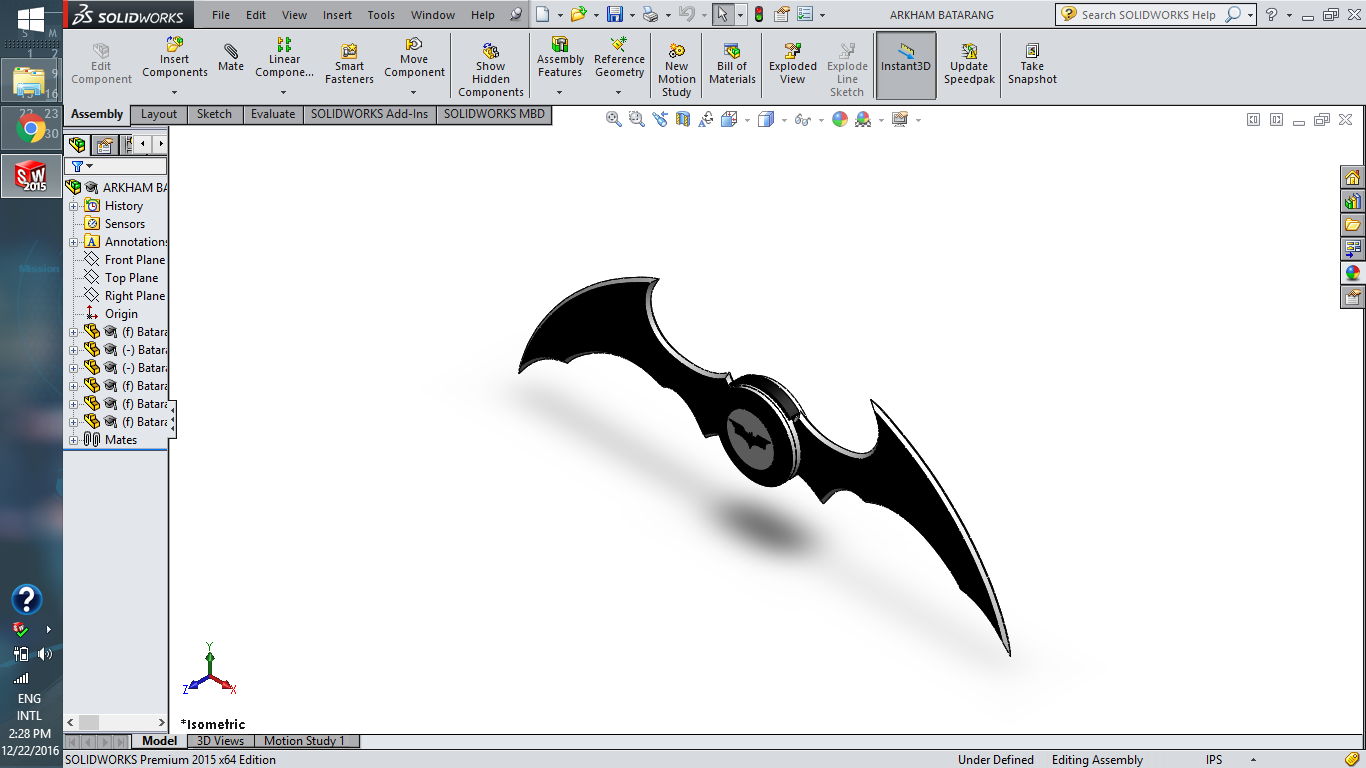This screenshot has height=768, width=1366.
Task: Open the Motion Study 1 tab
Action: click(x=304, y=741)
